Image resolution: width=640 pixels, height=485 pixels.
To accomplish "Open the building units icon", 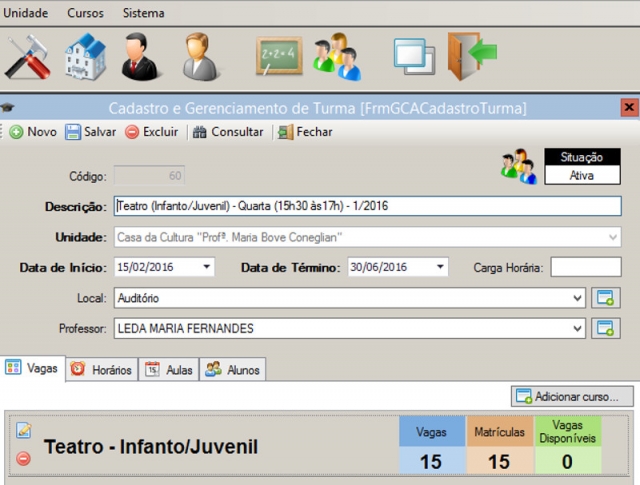I will coord(85,57).
